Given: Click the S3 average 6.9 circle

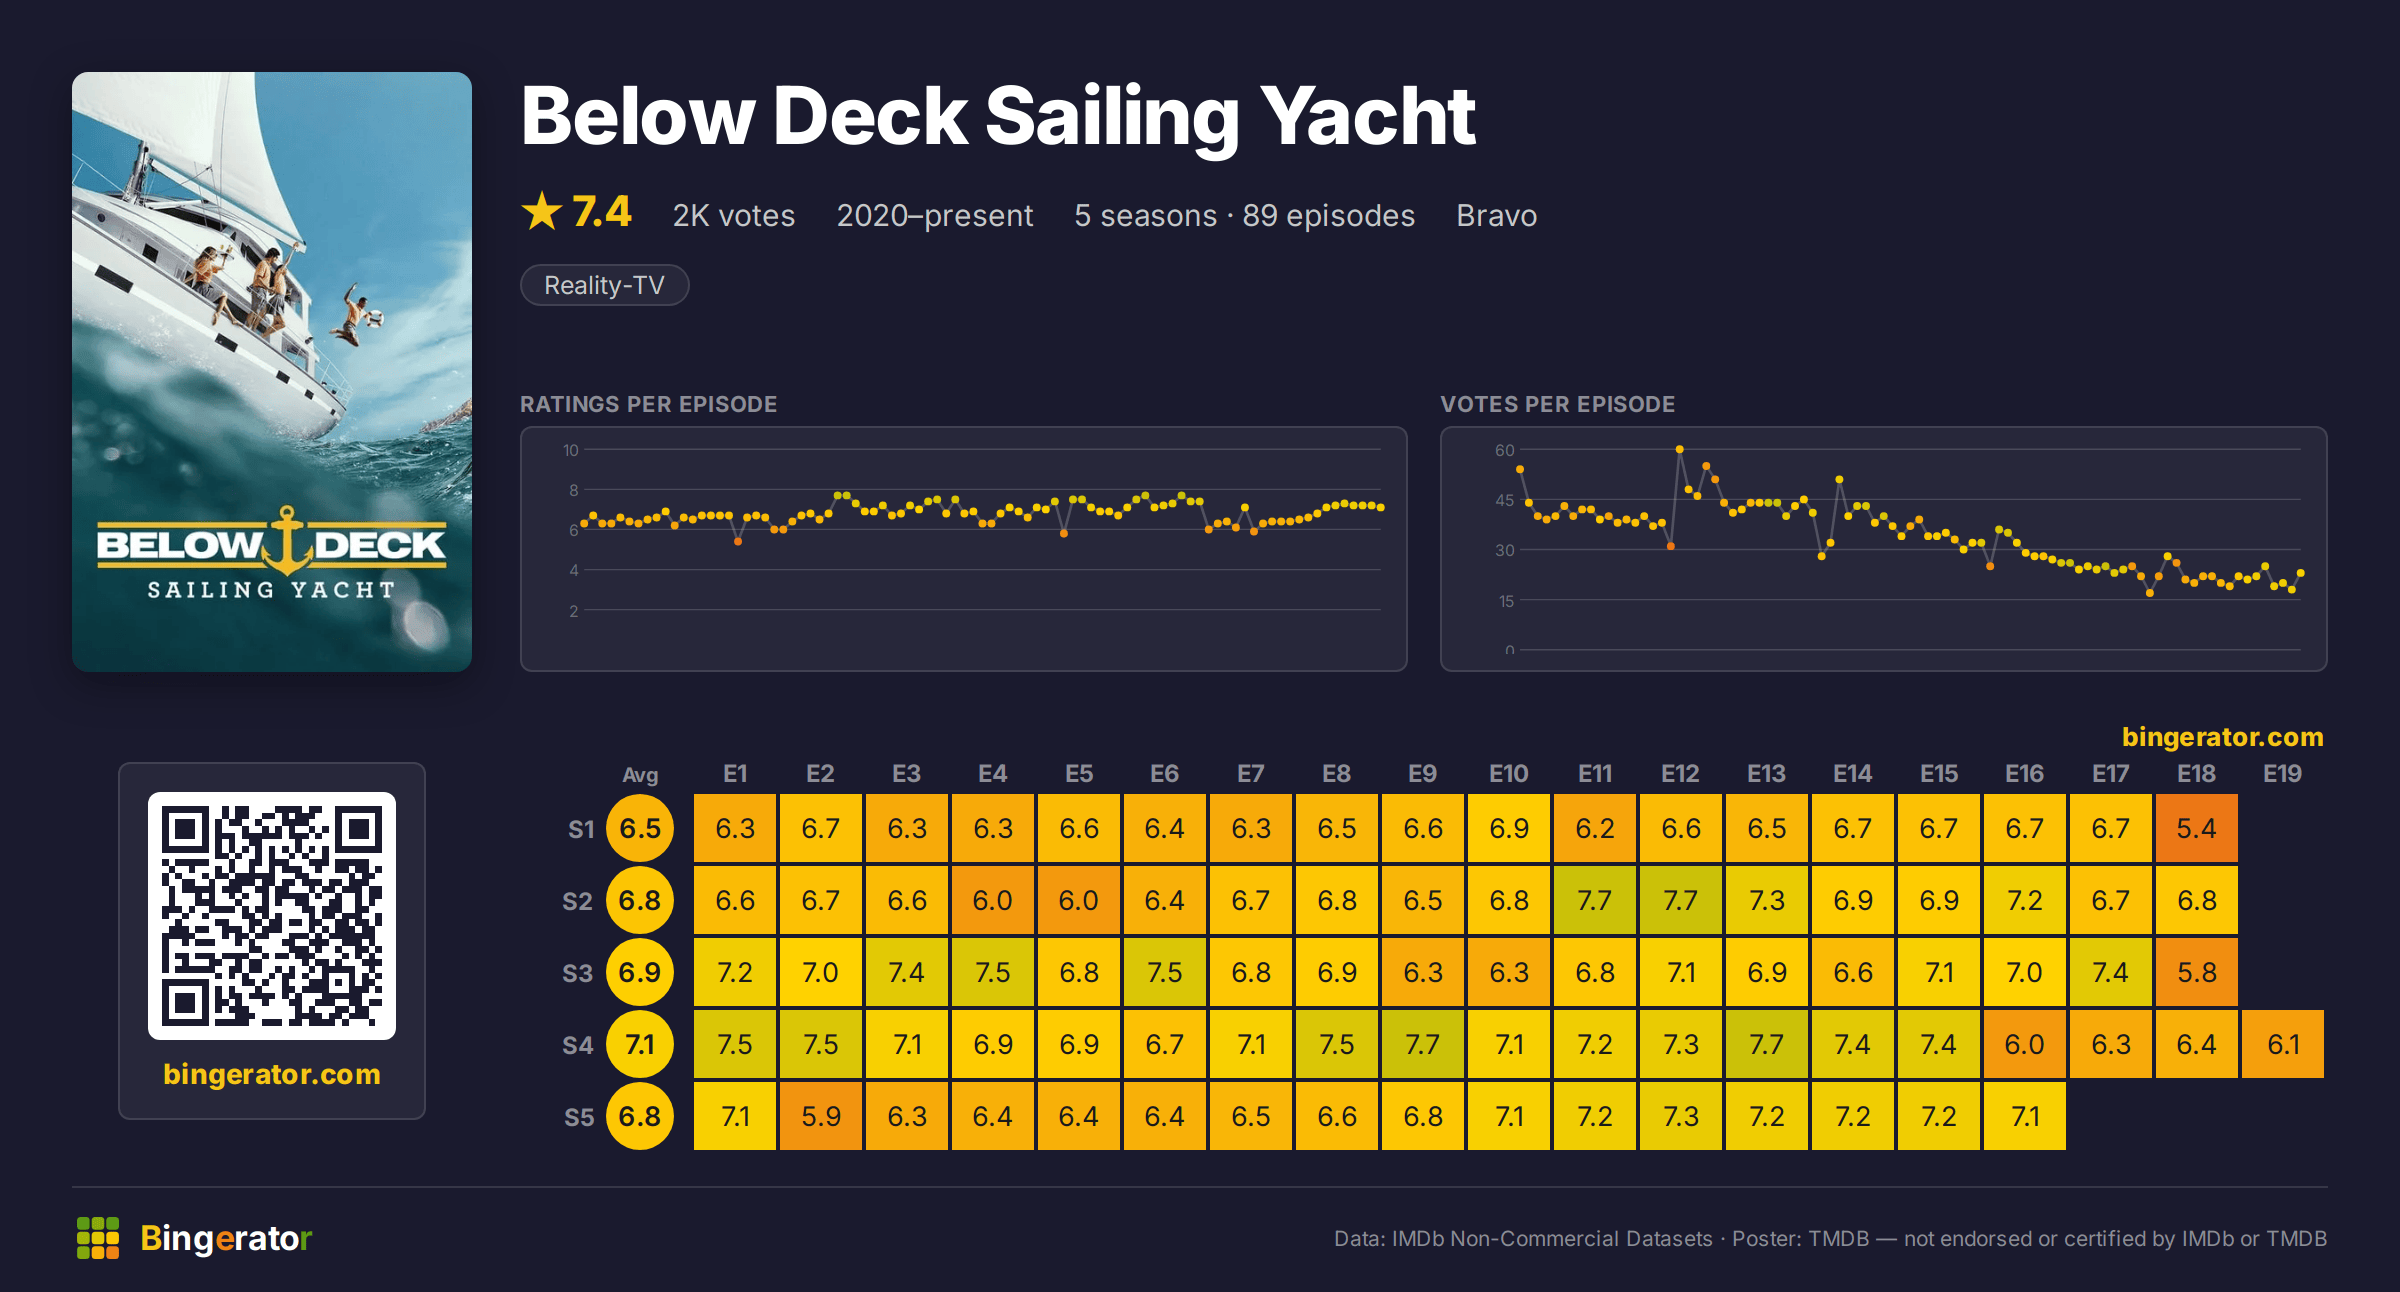Looking at the screenshot, I should (x=640, y=972).
